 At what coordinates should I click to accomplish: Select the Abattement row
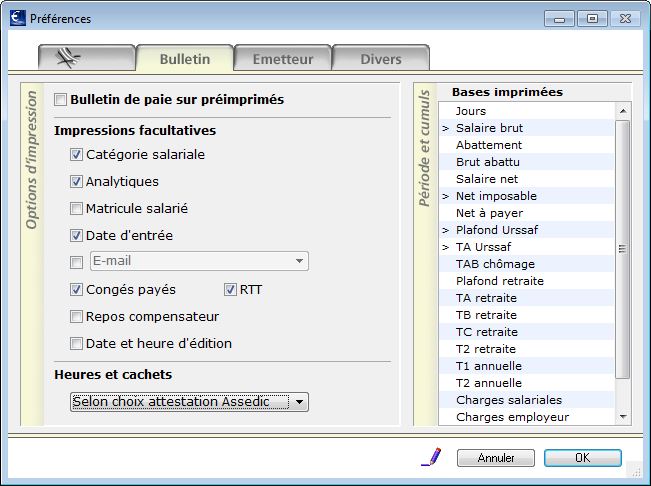(x=526, y=145)
